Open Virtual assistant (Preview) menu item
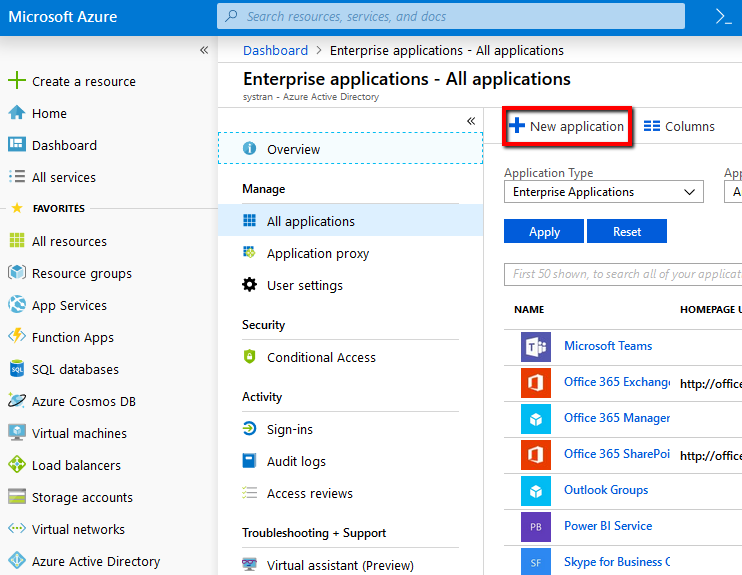Screen dimensions: 742x575 (350, 565)
